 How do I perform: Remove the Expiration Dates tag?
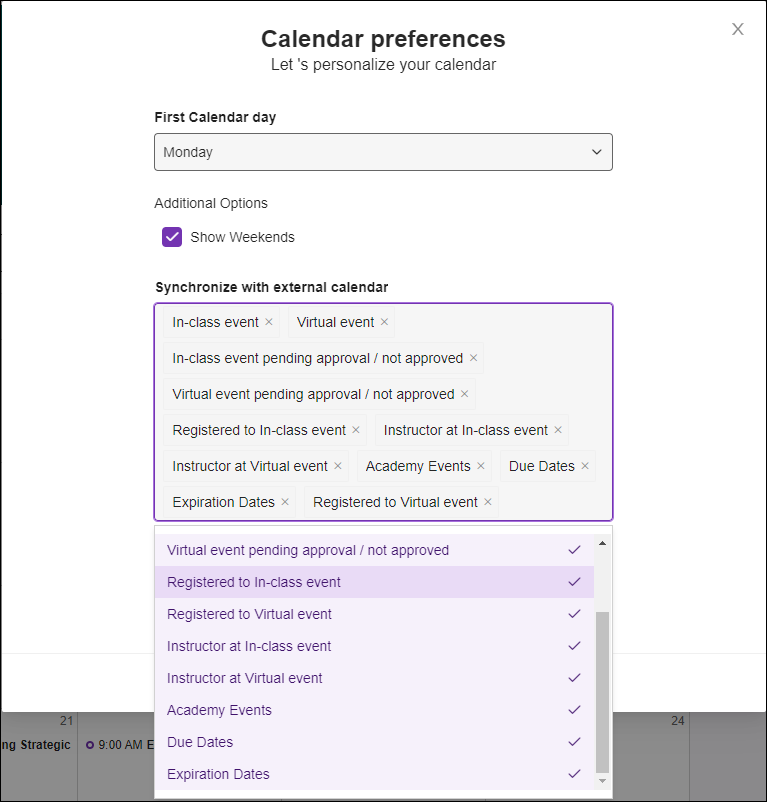point(285,502)
